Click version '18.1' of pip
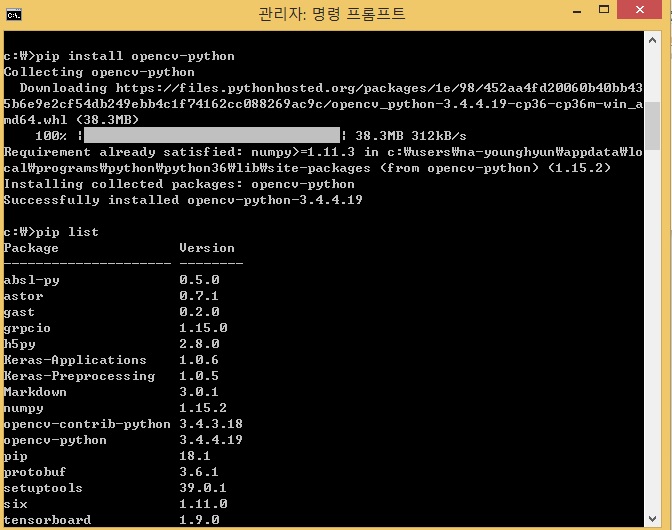 point(195,456)
